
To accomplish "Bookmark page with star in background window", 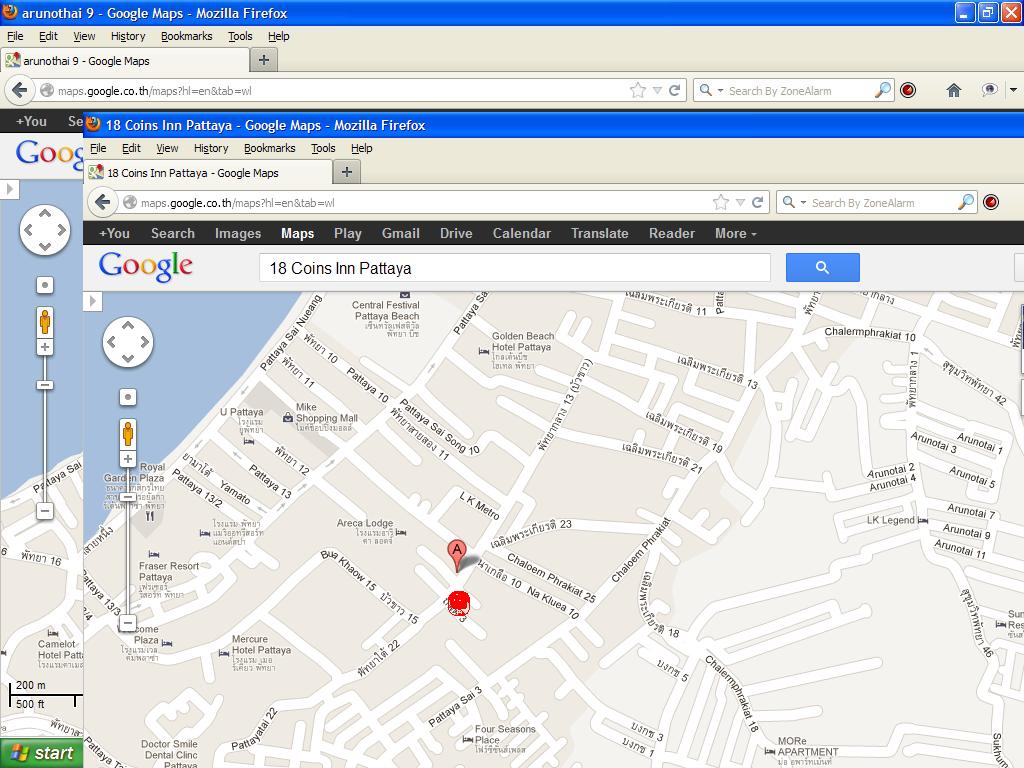I will 638,90.
